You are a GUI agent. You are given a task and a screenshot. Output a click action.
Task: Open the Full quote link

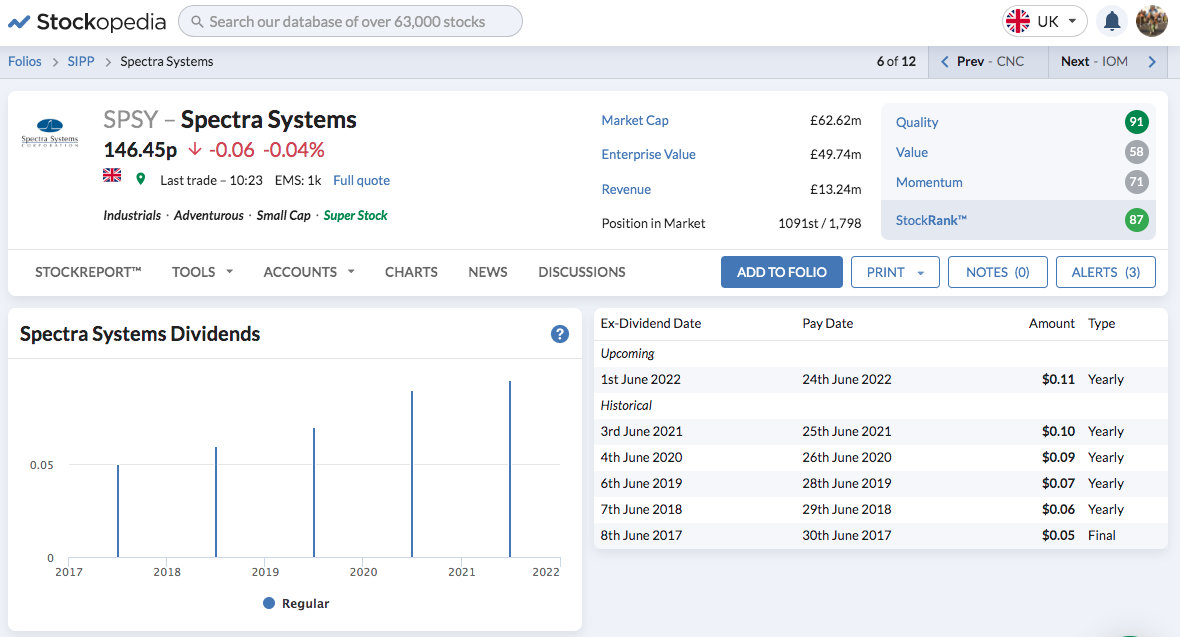pyautogui.click(x=361, y=180)
